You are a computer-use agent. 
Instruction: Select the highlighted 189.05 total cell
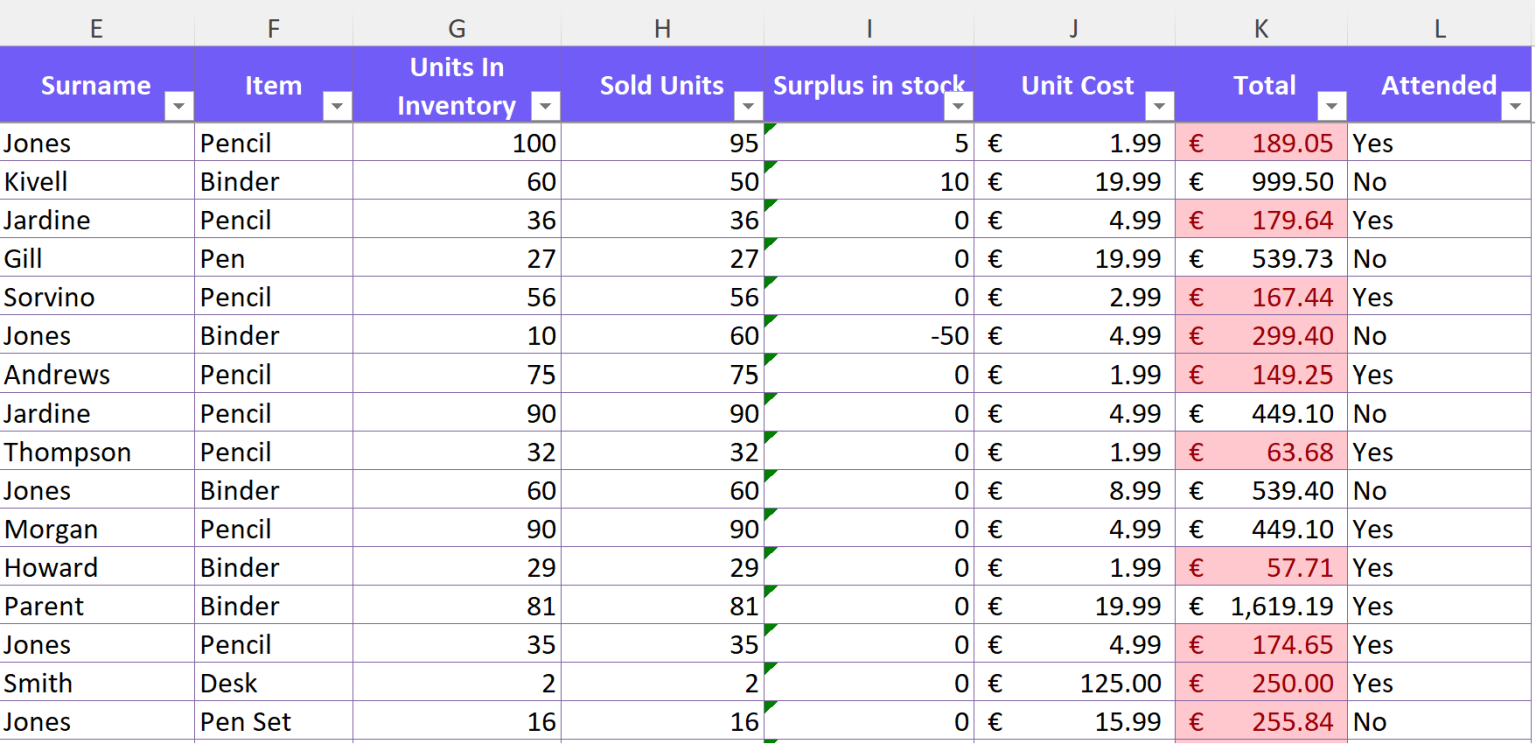(x=1261, y=143)
